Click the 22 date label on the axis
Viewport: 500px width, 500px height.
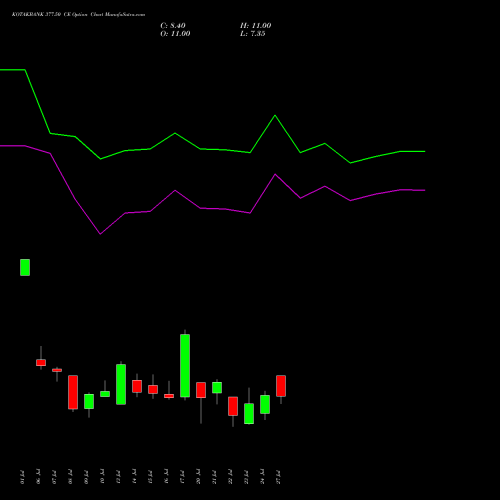tap(230, 477)
